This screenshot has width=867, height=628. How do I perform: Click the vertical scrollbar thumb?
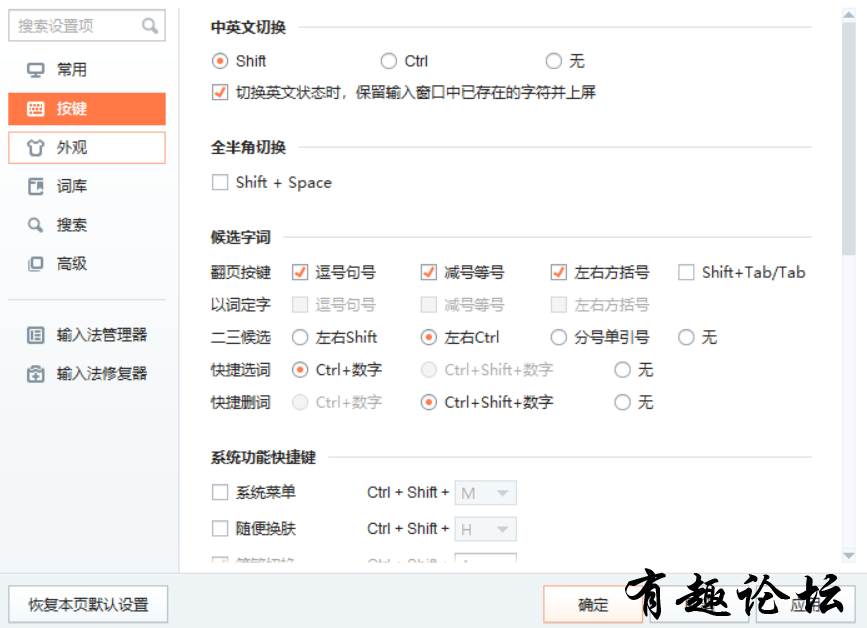coord(849,138)
